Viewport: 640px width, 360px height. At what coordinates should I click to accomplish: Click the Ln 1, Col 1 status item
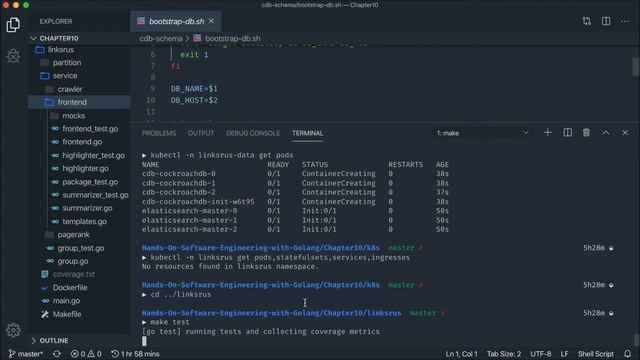462,354
